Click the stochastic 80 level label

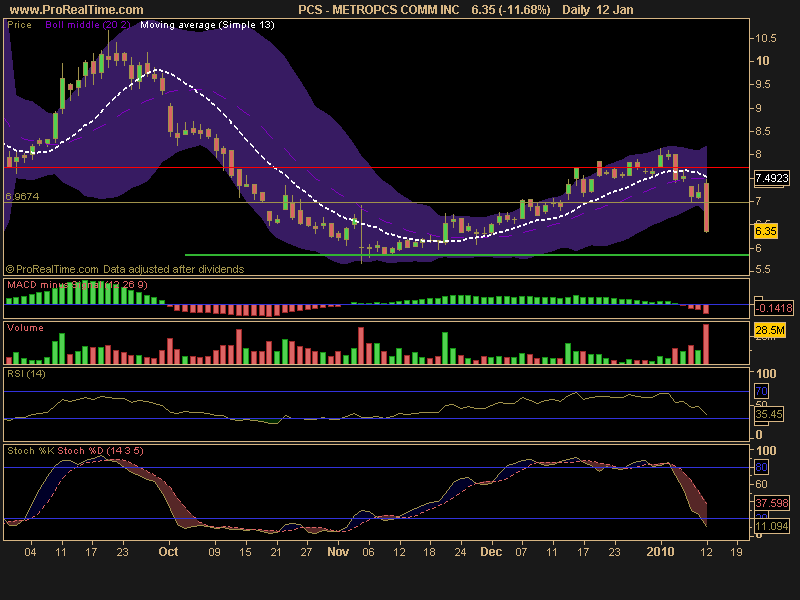pyautogui.click(x=761, y=467)
